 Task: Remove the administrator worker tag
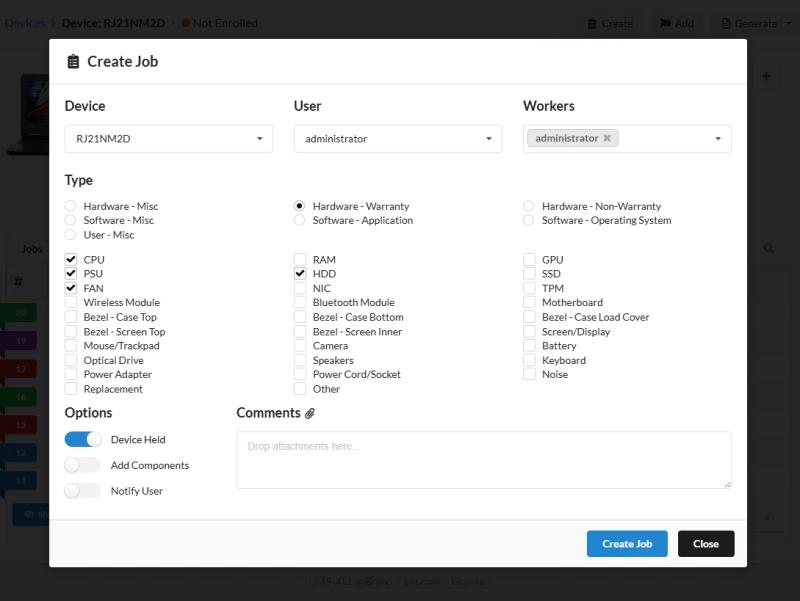point(608,138)
